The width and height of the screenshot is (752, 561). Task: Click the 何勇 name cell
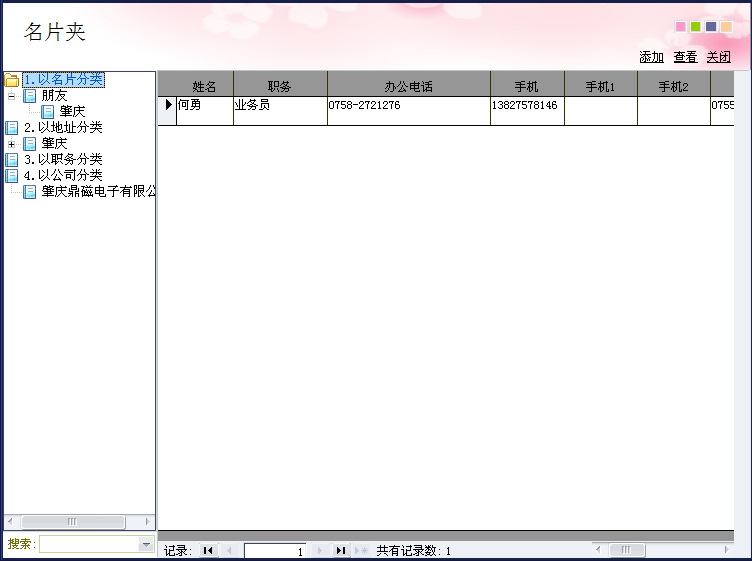point(205,111)
